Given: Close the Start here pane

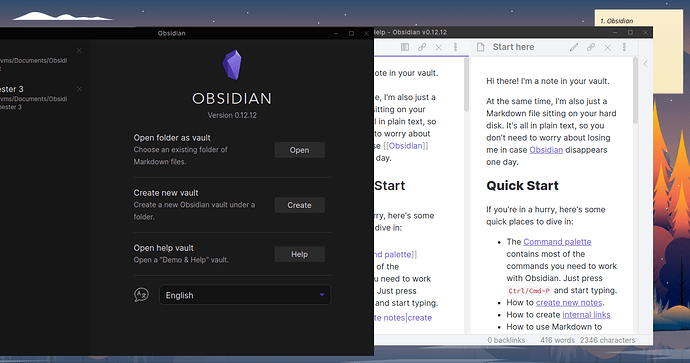Looking at the screenshot, I should coord(608,48).
